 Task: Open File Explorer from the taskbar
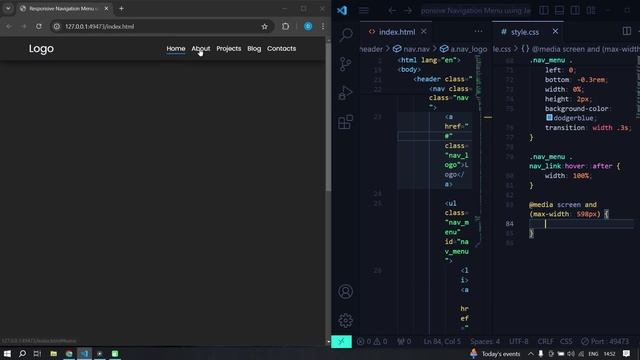(53, 353)
